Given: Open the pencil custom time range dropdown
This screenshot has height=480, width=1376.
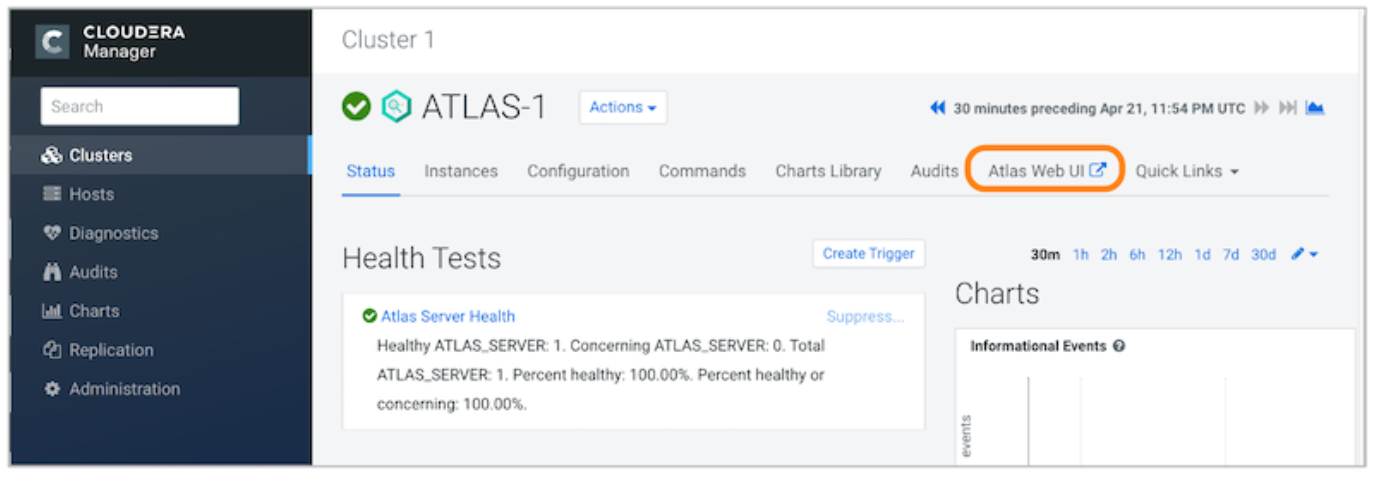Looking at the screenshot, I should point(1304,254).
